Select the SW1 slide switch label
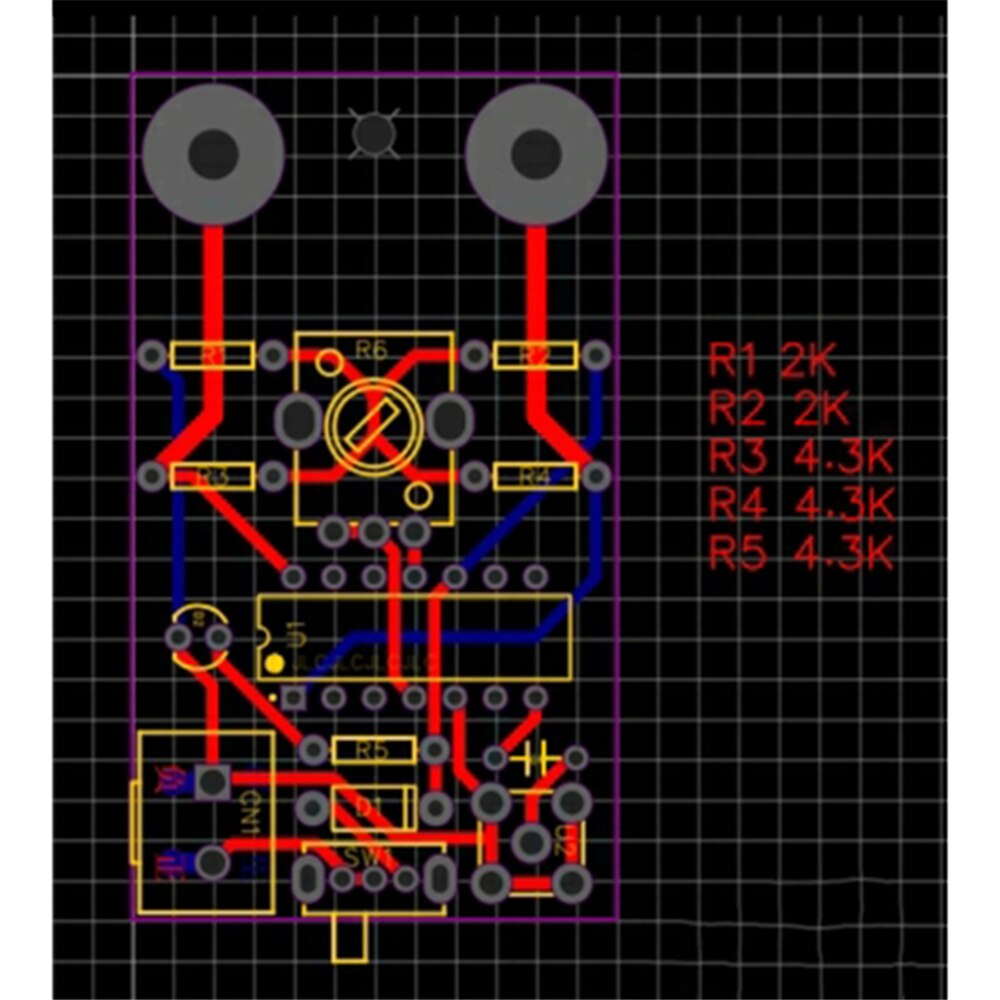This screenshot has width=1000, height=1000. click(x=372, y=858)
